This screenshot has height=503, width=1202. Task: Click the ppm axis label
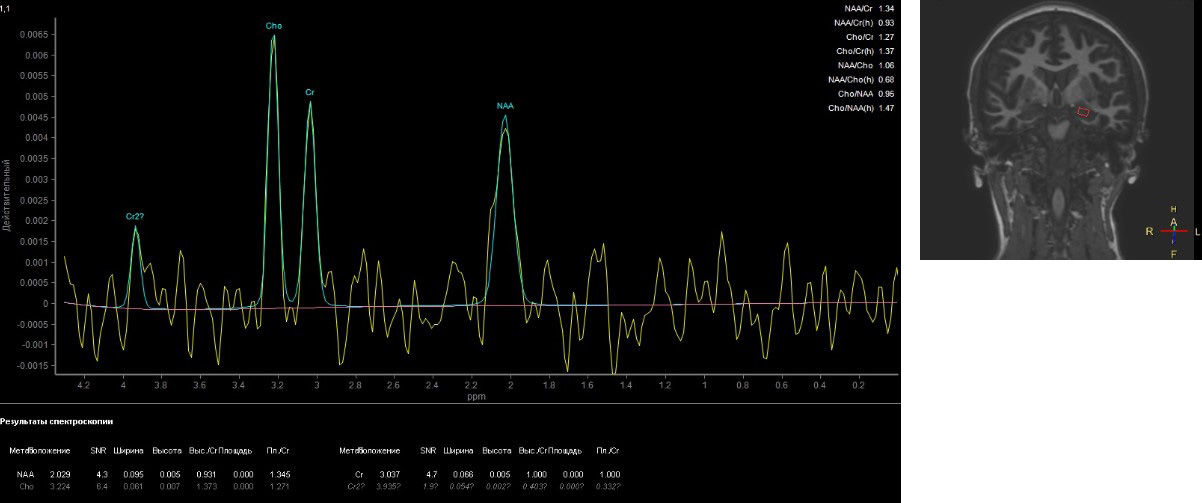(x=475, y=397)
